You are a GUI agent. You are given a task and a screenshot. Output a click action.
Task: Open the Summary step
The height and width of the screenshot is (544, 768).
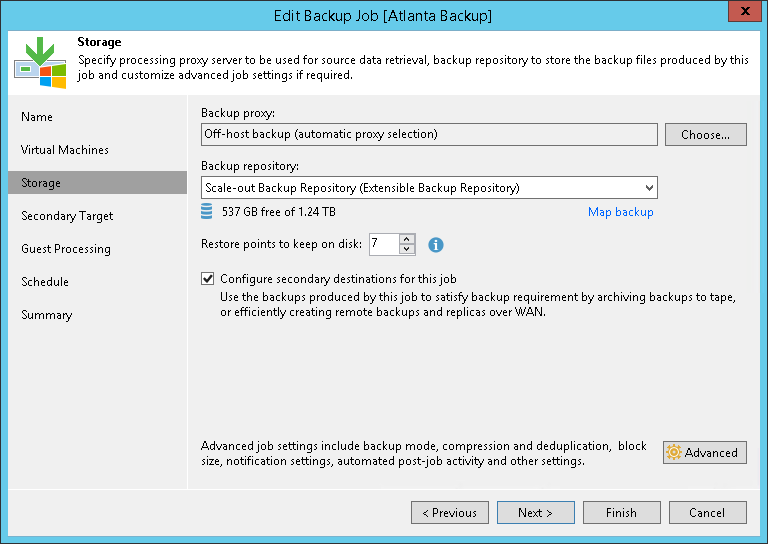(47, 315)
